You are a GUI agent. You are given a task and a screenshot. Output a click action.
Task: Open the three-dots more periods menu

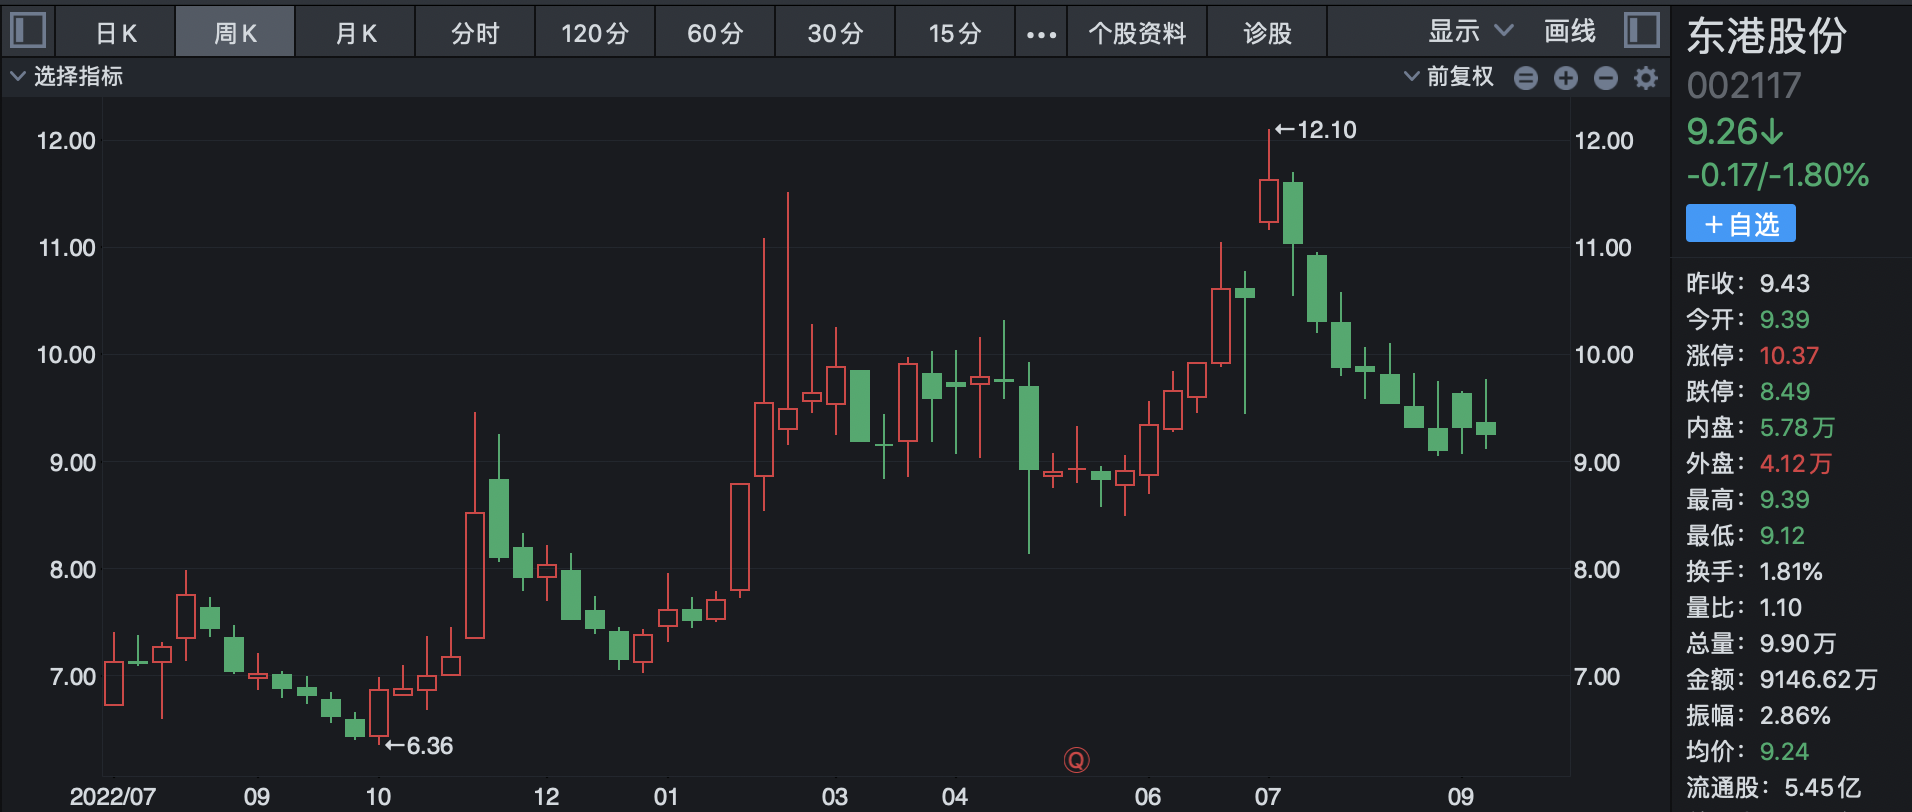click(x=1041, y=34)
